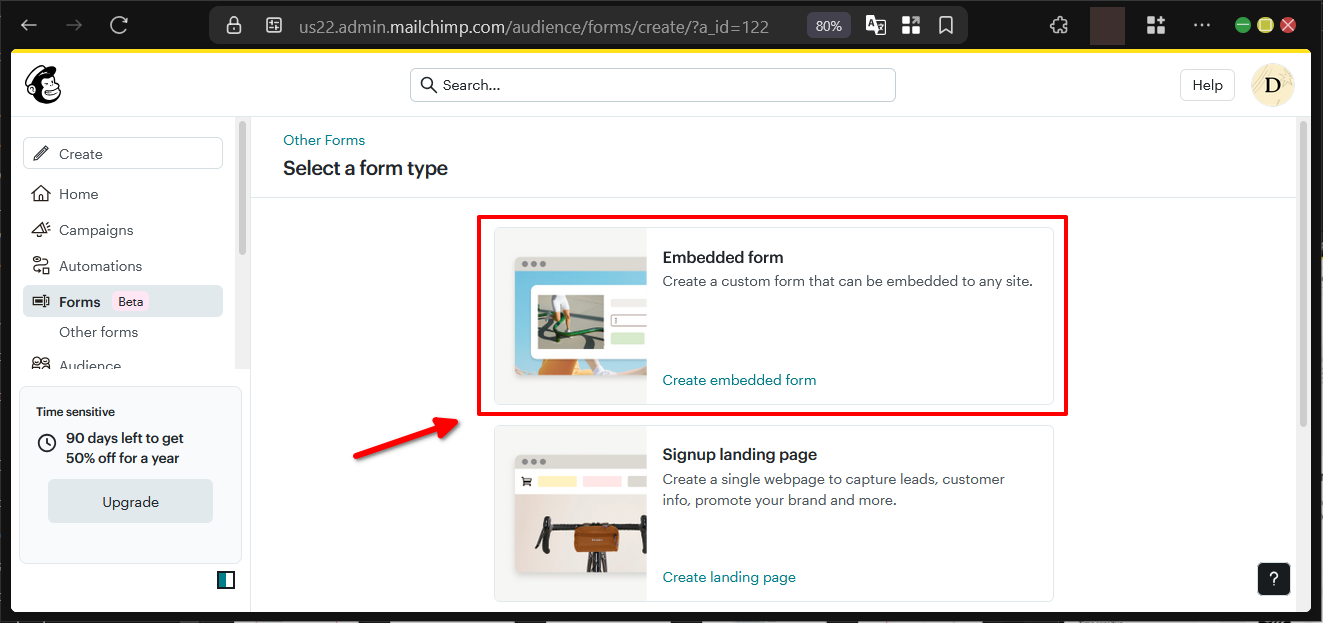Reload the page with the refresh icon

tap(118, 24)
